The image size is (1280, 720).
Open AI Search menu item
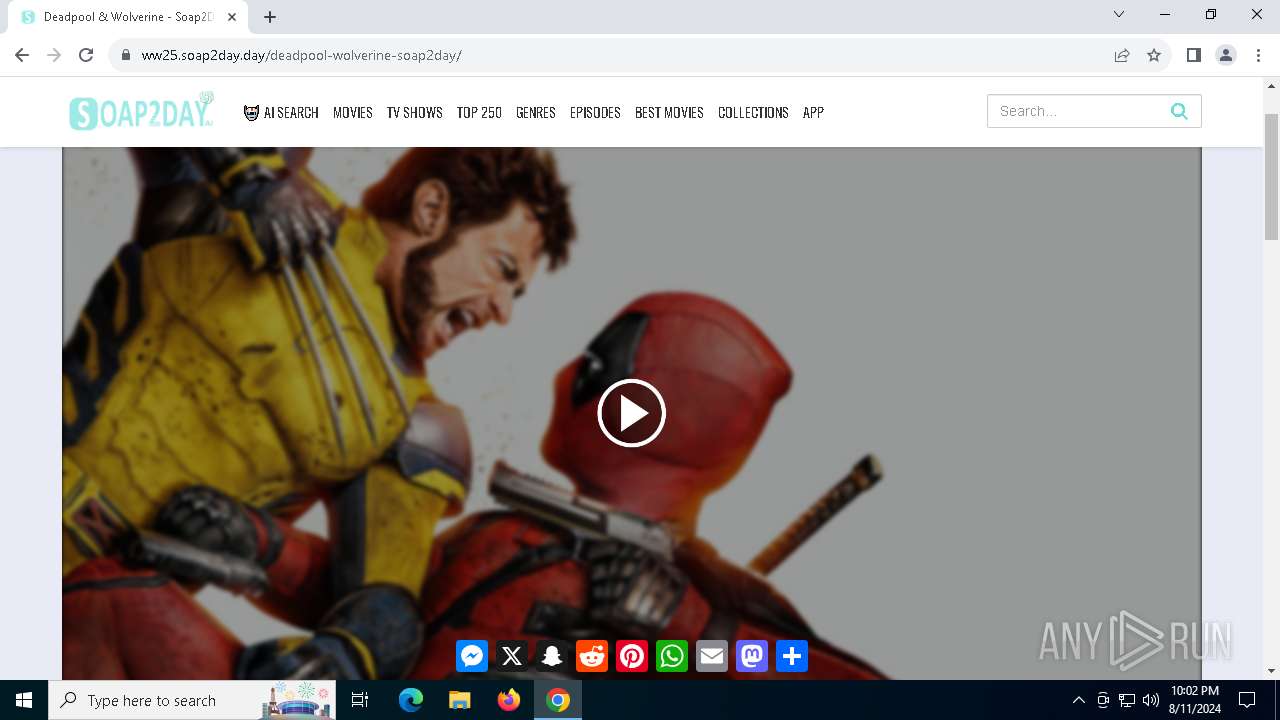coord(281,112)
